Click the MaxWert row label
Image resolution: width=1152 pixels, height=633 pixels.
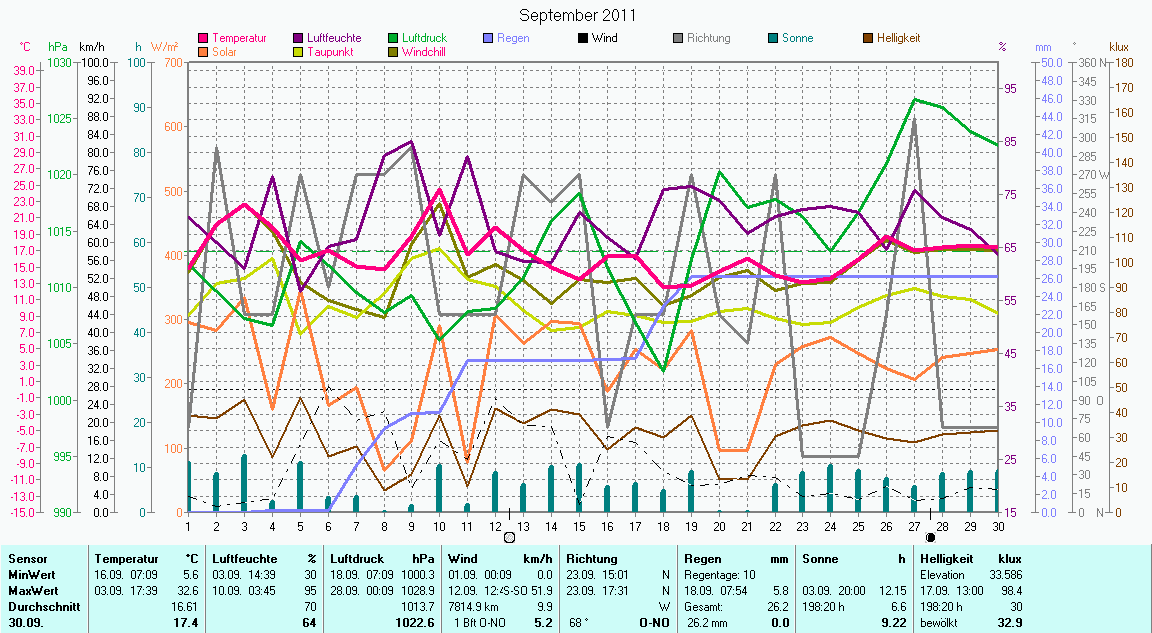click(33, 591)
